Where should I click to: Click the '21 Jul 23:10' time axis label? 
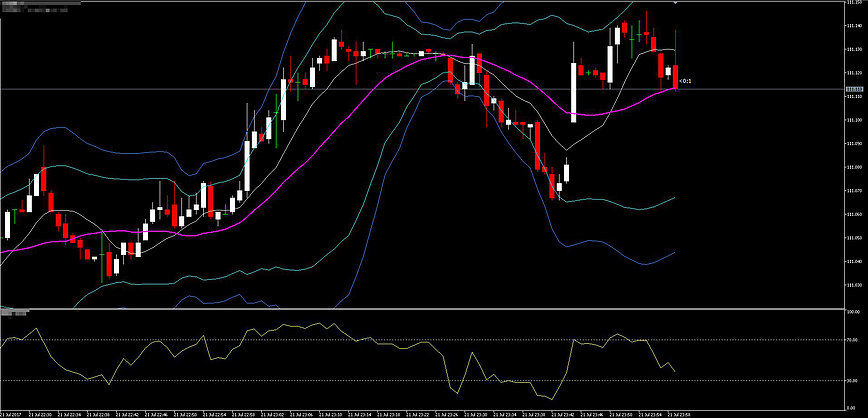click(x=332, y=415)
